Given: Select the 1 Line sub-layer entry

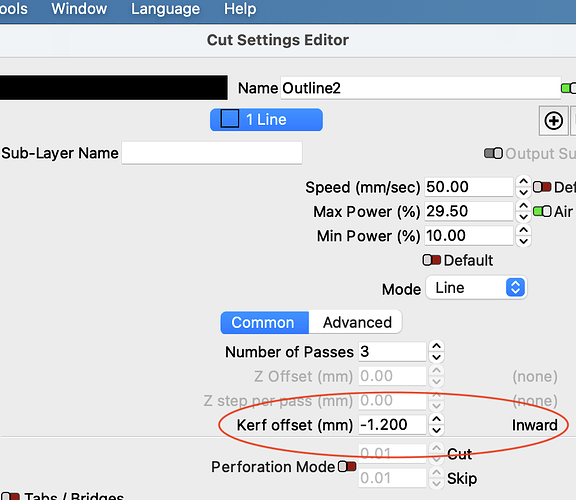Looking at the screenshot, I should click(266, 120).
